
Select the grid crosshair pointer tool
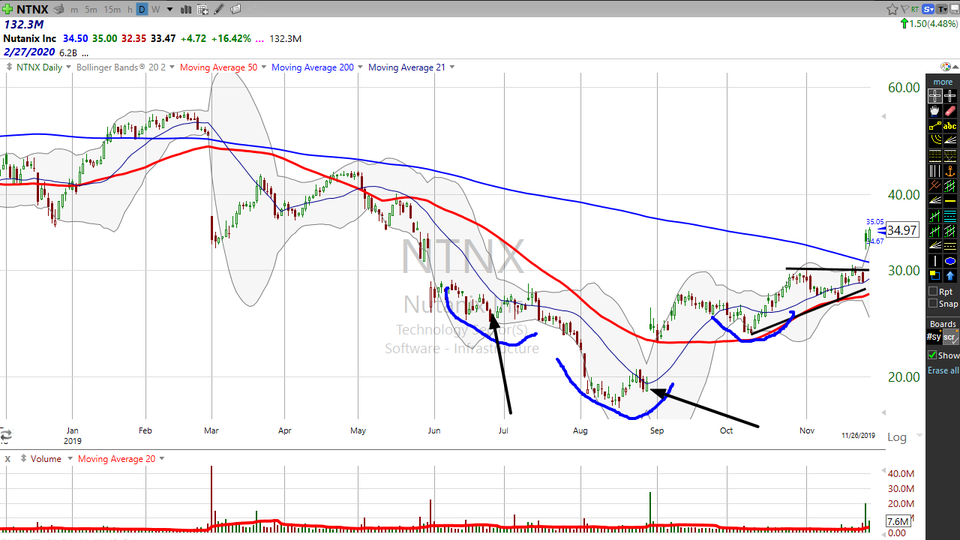point(935,96)
